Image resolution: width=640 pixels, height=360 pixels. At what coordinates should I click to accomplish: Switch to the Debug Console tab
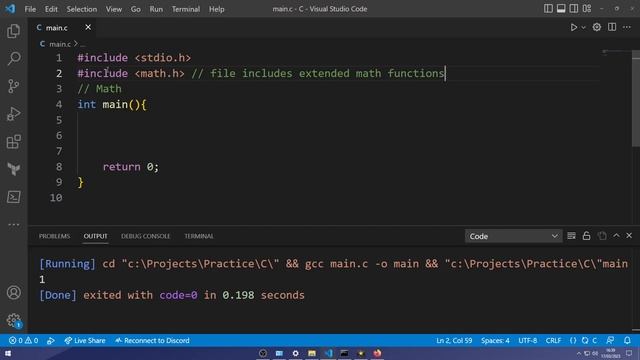point(145,236)
